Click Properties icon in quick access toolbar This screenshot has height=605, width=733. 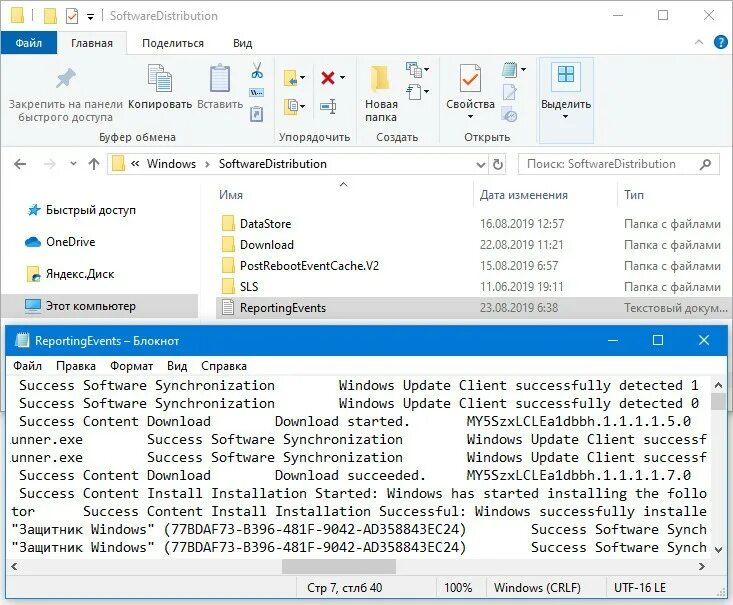72,16
